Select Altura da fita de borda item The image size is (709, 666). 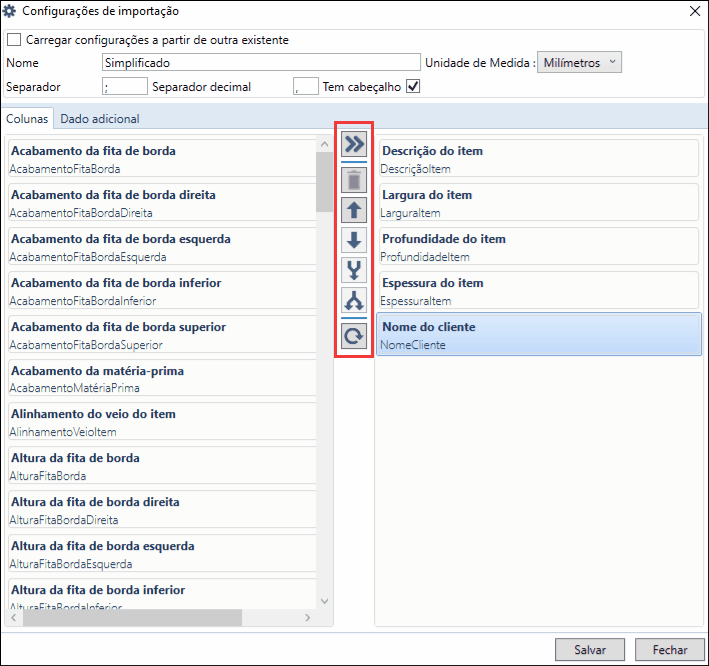162,466
